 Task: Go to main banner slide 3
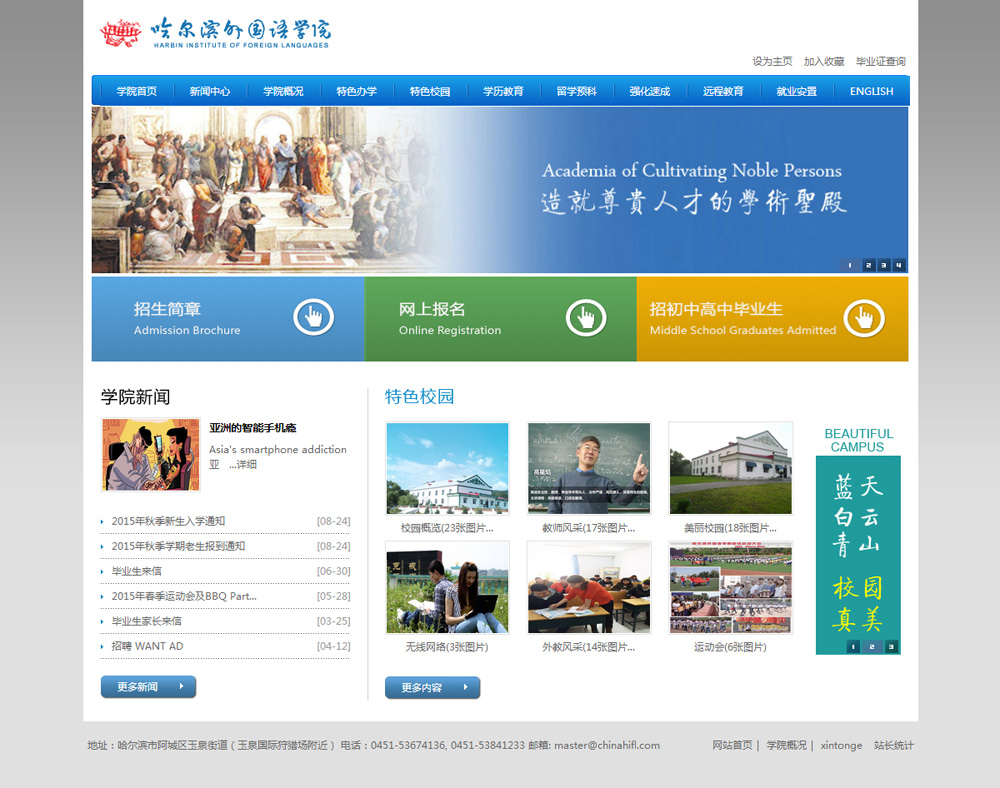(x=883, y=265)
